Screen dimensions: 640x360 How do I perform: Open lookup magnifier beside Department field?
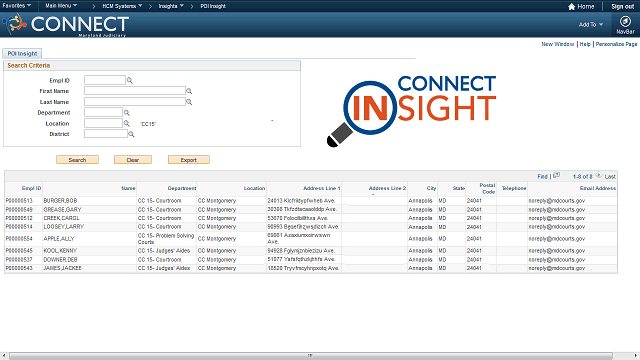[x=127, y=113]
